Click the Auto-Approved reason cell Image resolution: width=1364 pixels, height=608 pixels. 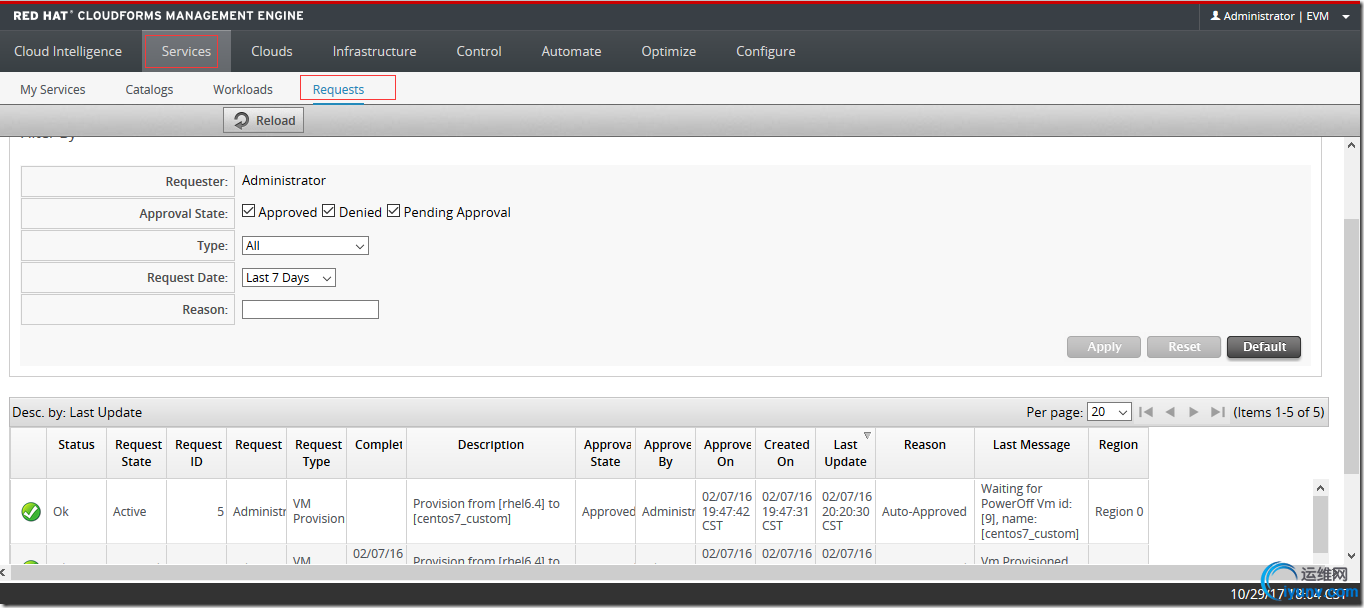[925, 512]
